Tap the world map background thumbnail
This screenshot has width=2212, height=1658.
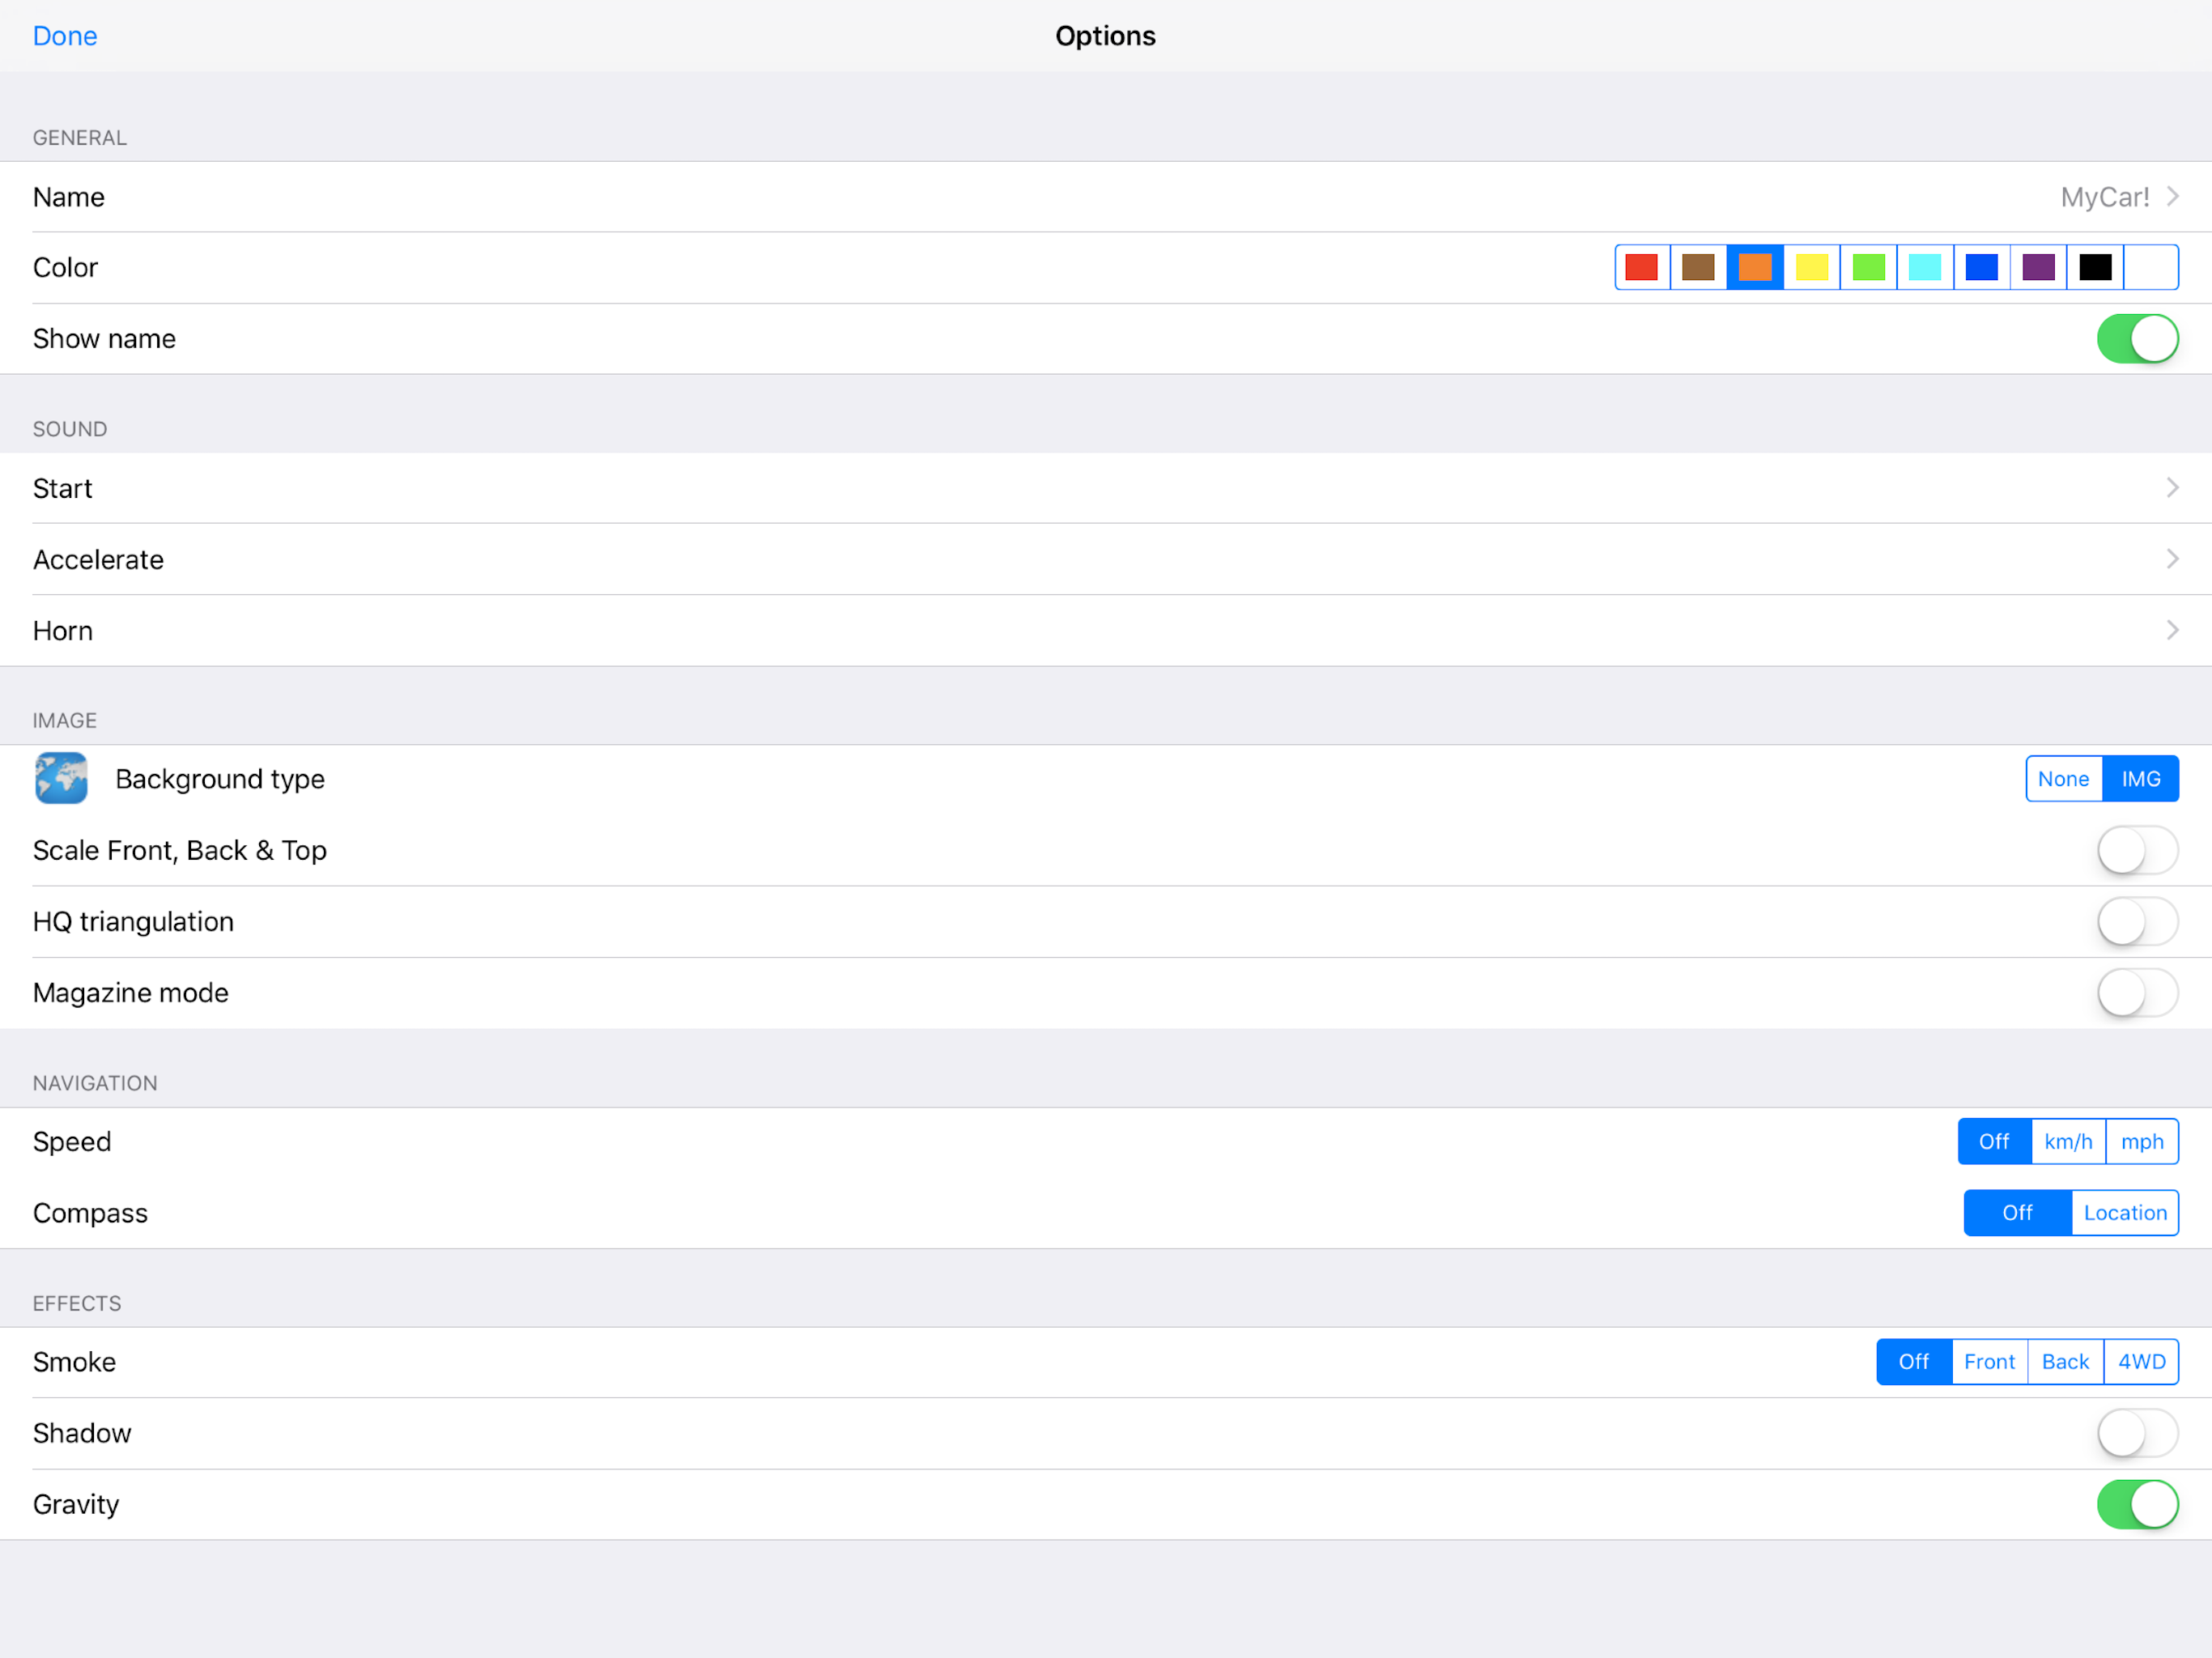(61, 778)
